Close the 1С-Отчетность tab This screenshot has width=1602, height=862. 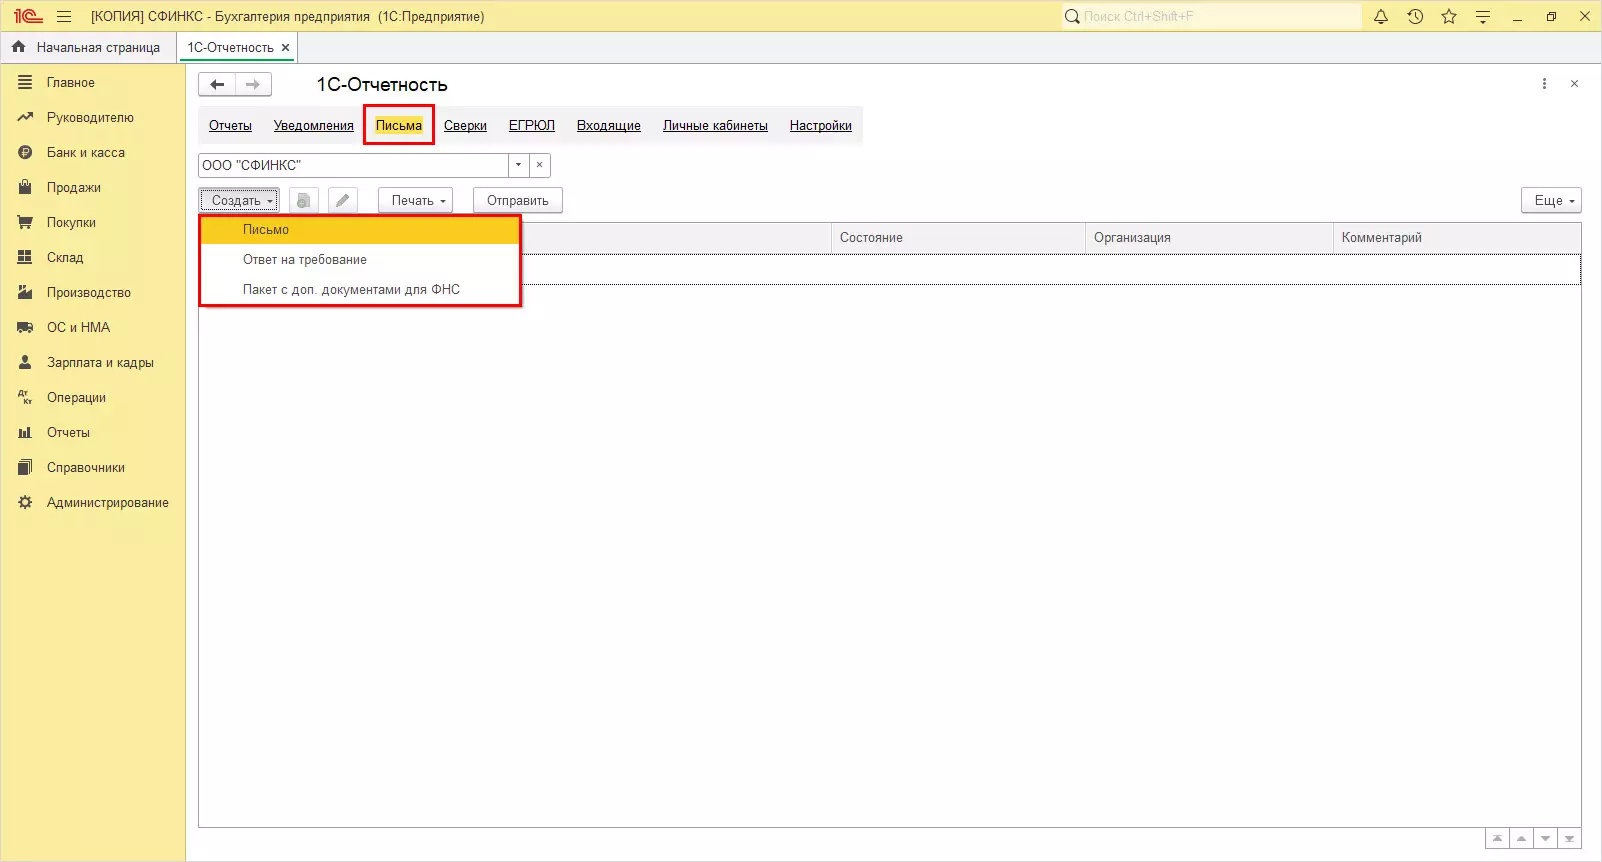[285, 48]
